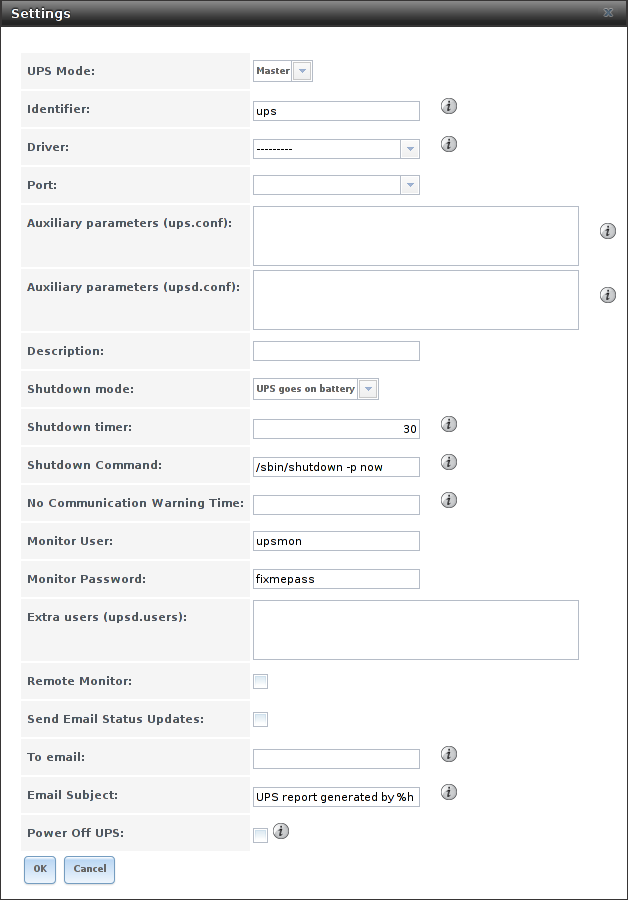The width and height of the screenshot is (628, 900).
Task: Click info icon for Shutdown Command
Action: (x=449, y=462)
